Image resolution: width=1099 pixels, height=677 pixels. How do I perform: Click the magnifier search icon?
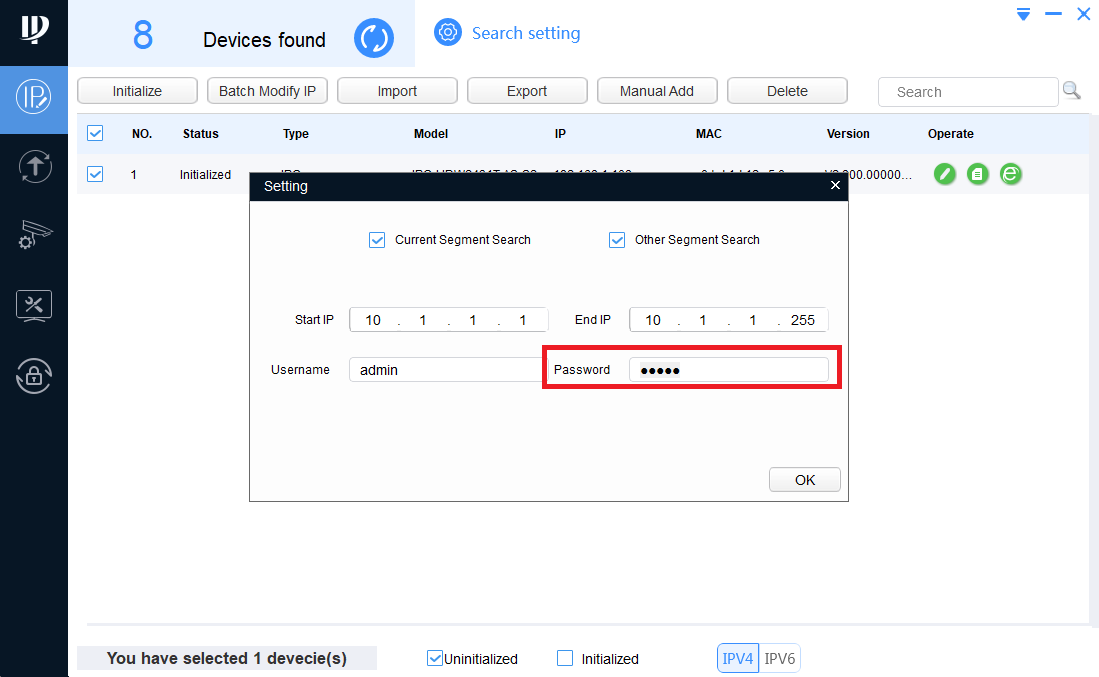pos(1072,90)
